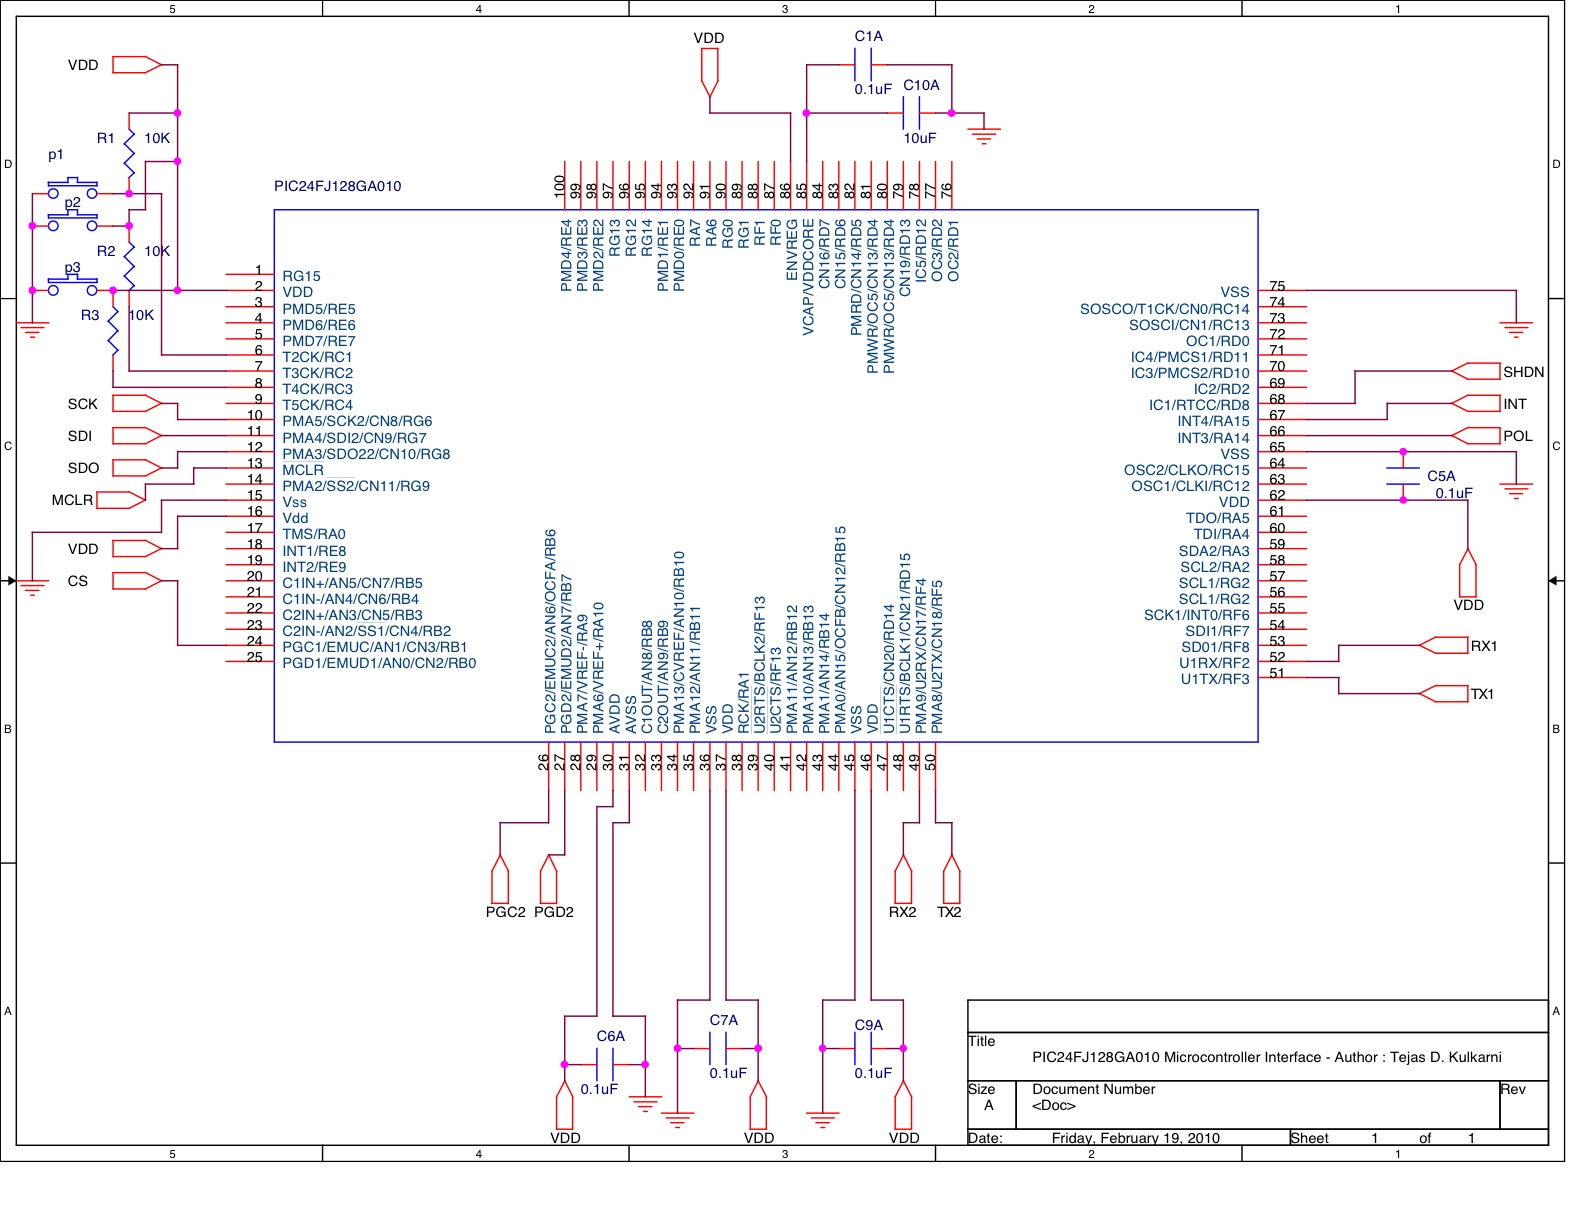Screen dimensions: 1584x1224
Task: Click the date Friday, February 19, 2010
Action: pos(1135,1138)
